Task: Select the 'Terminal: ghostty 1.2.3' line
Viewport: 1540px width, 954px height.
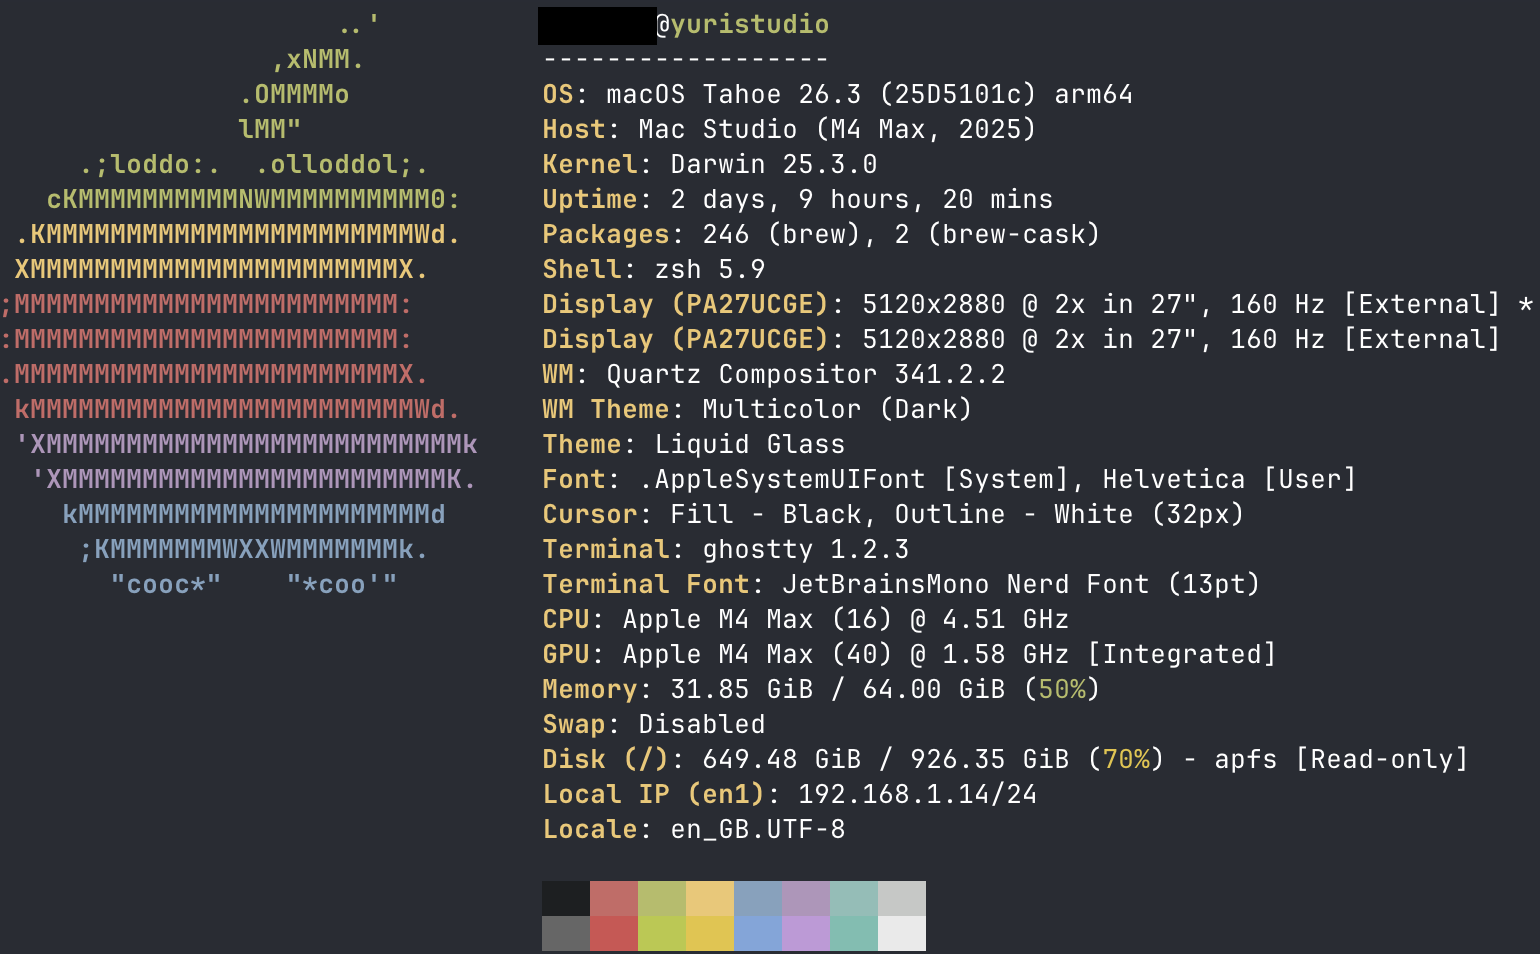Action: click(726, 549)
